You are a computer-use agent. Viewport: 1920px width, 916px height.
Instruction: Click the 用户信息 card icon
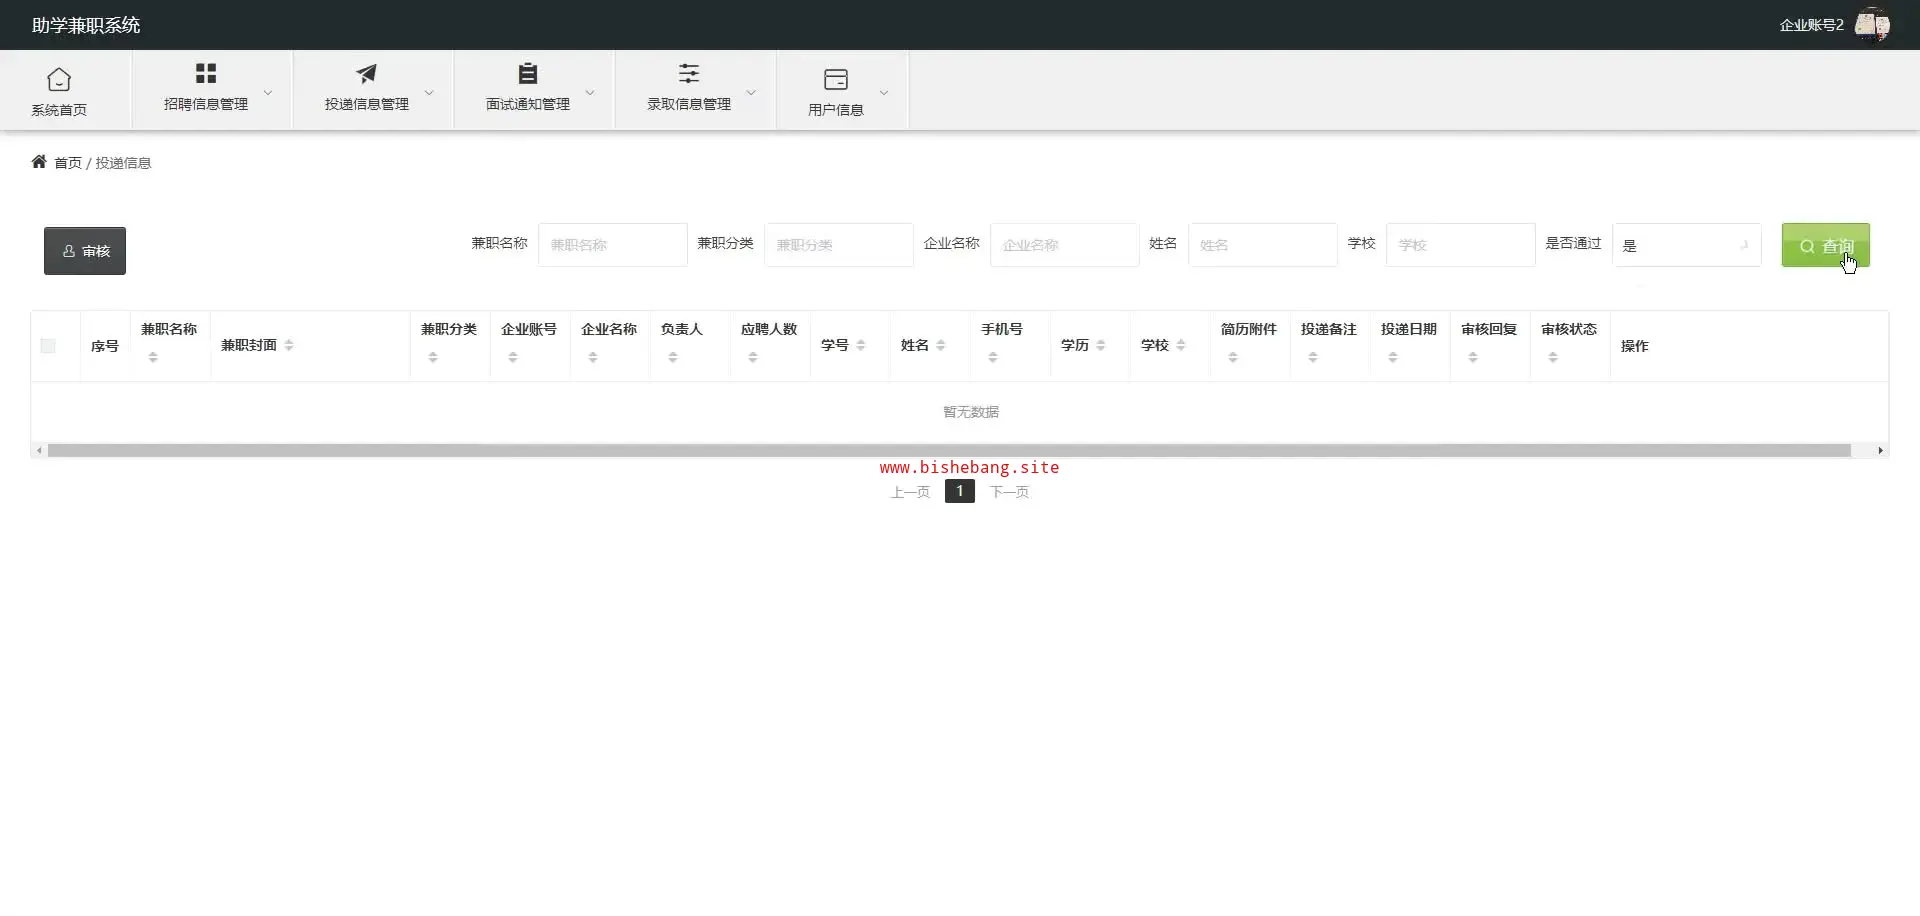tap(836, 79)
